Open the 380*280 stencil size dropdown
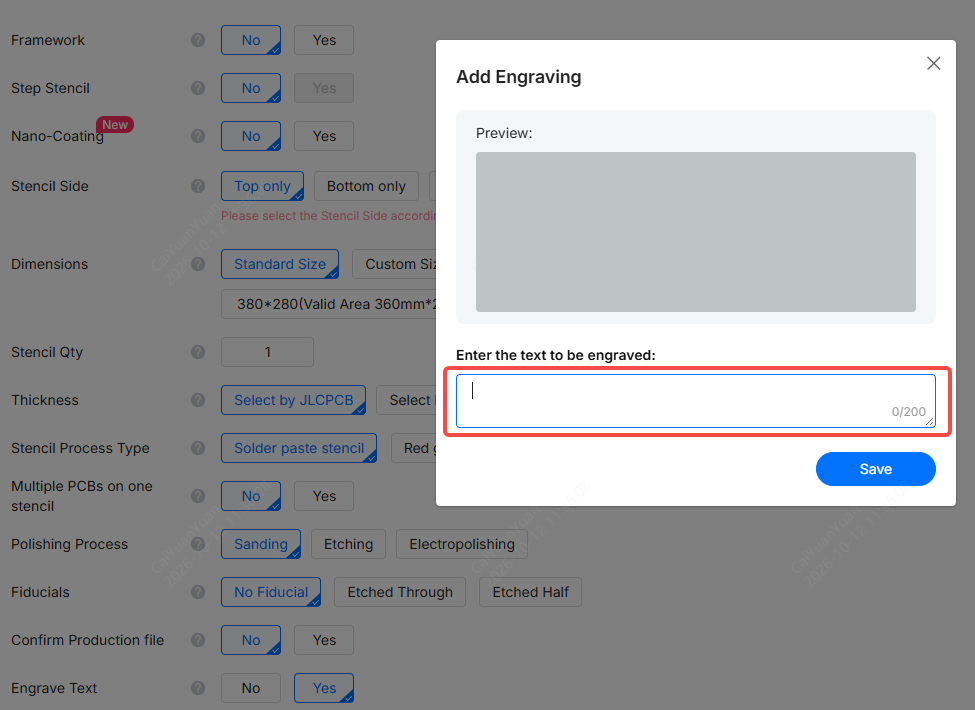Screen dimensions: 975x710 [x=328, y=304]
